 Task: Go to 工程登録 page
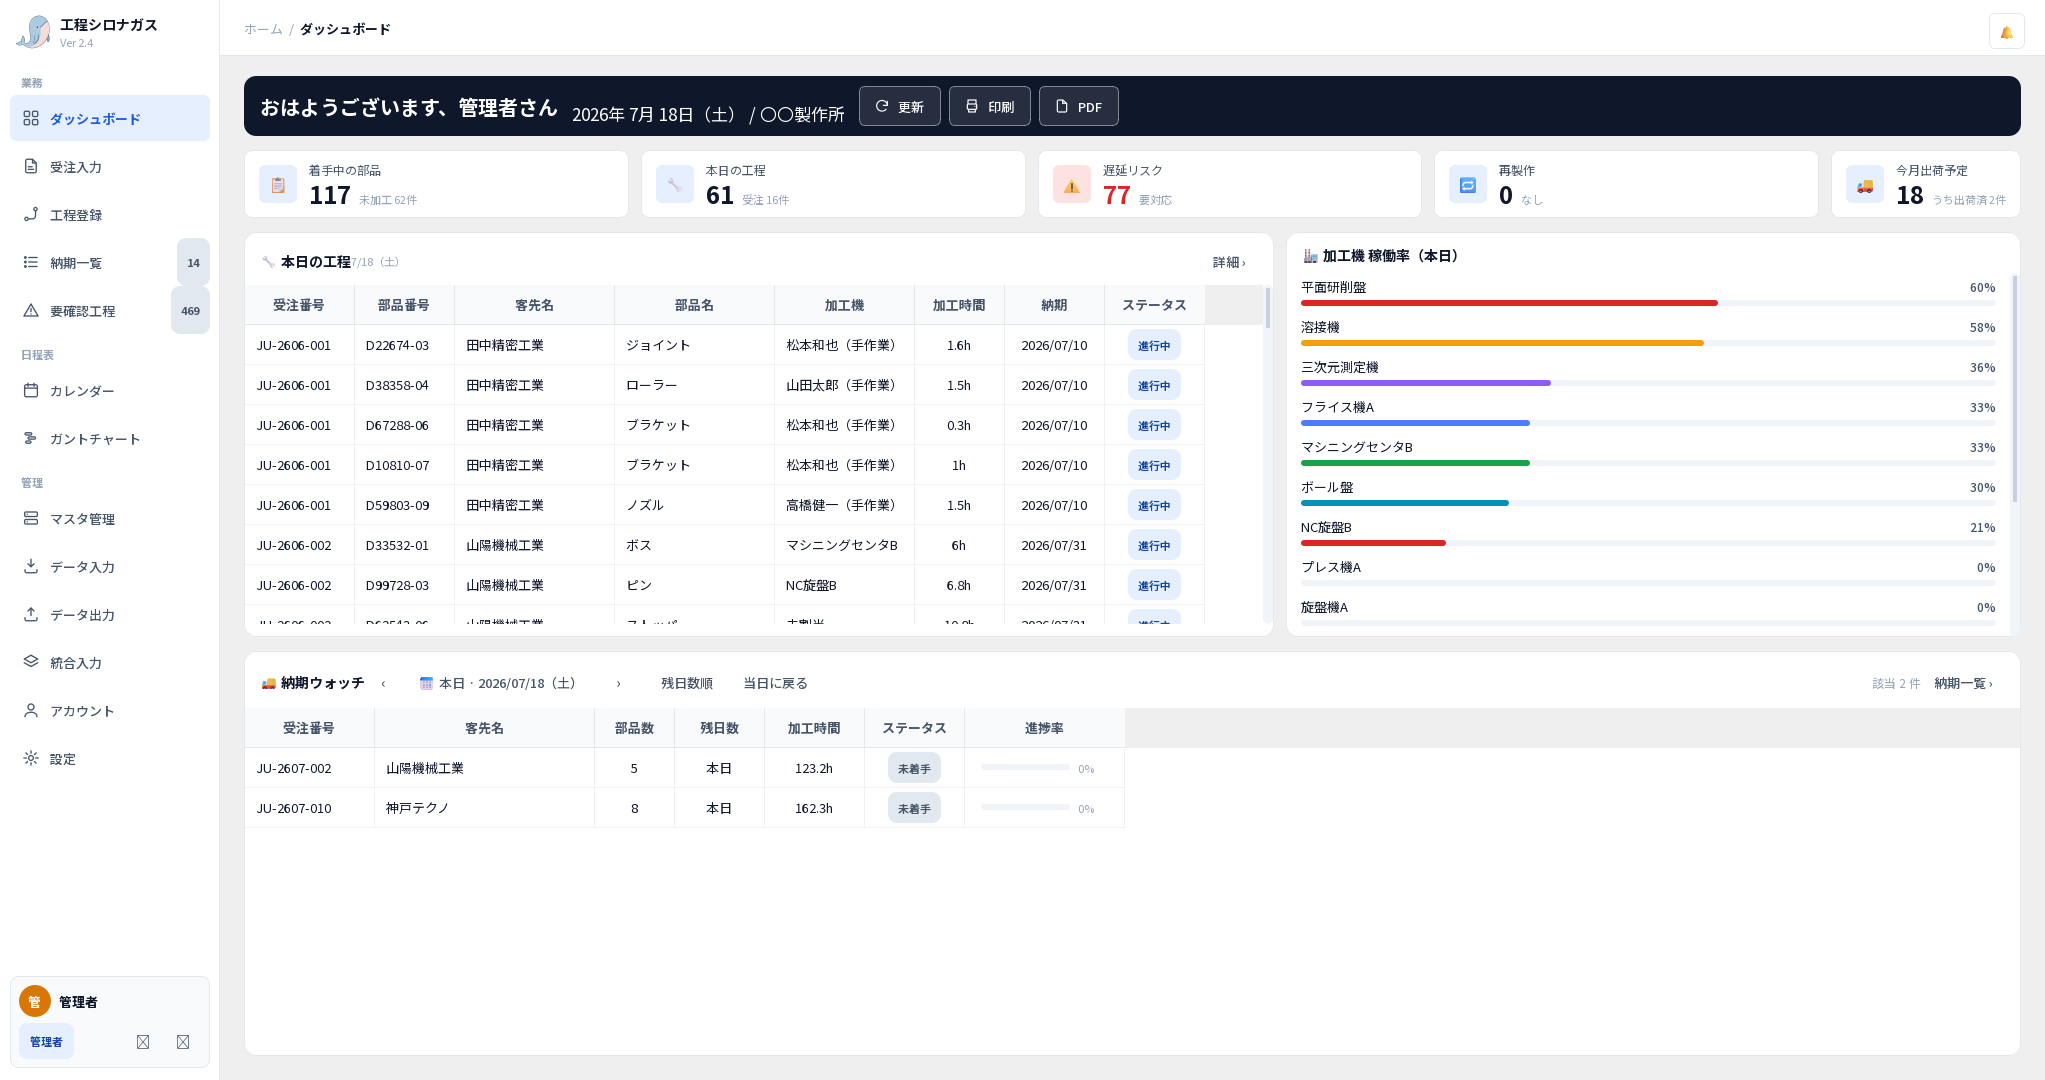click(x=110, y=214)
